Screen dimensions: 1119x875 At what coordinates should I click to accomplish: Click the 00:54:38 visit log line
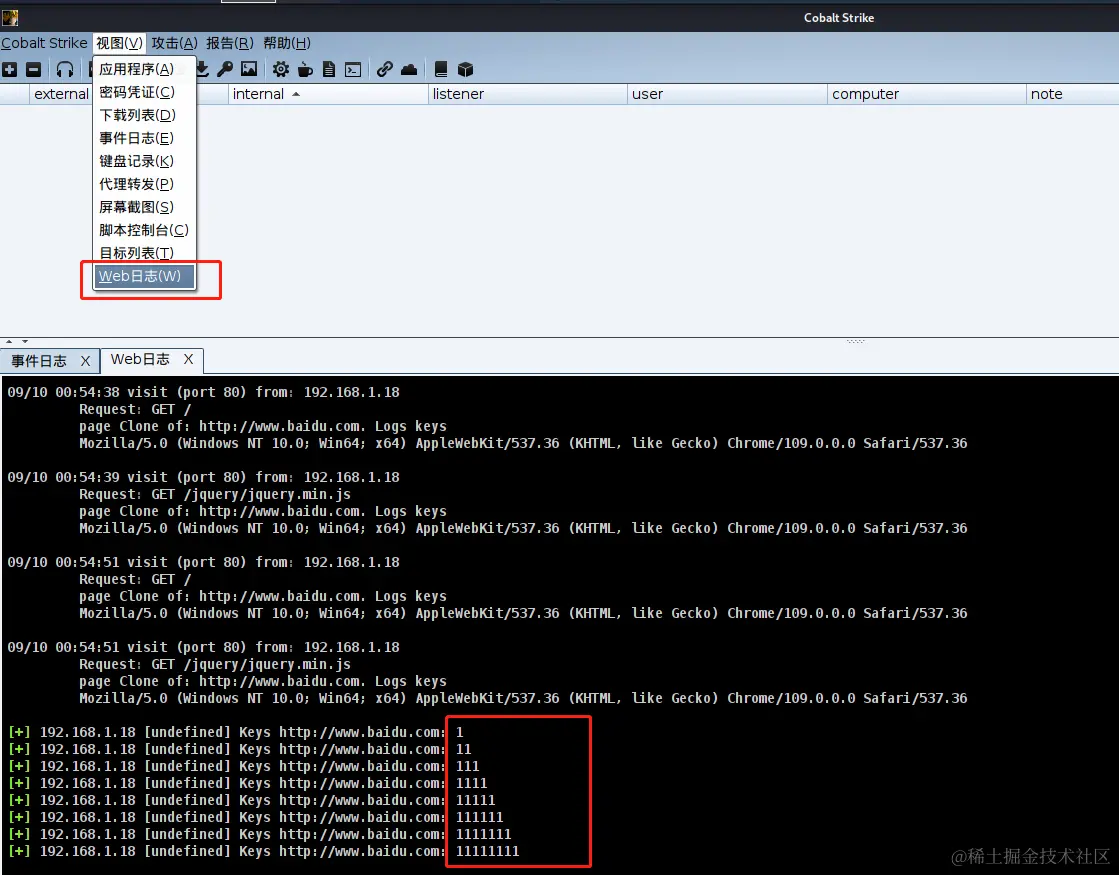[203, 392]
